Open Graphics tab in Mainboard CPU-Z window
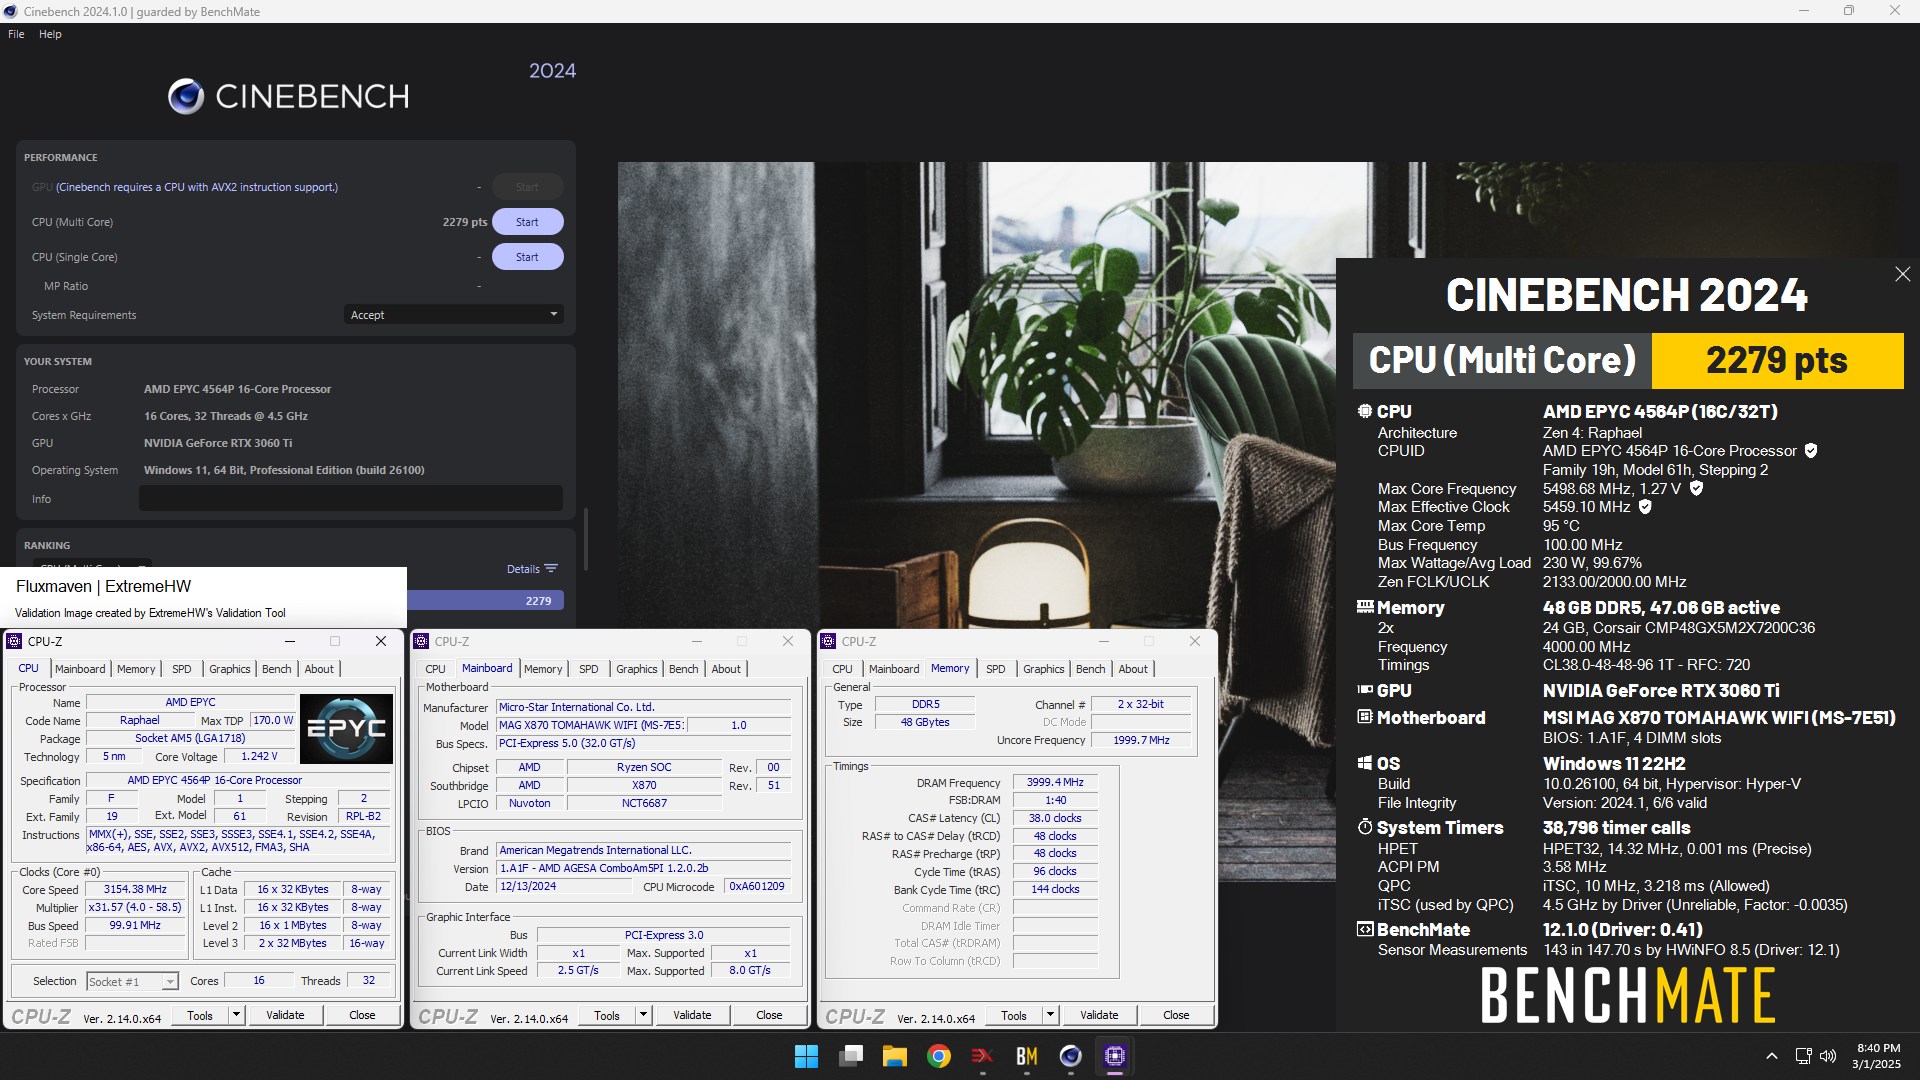This screenshot has width=1920, height=1080. click(637, 669)
